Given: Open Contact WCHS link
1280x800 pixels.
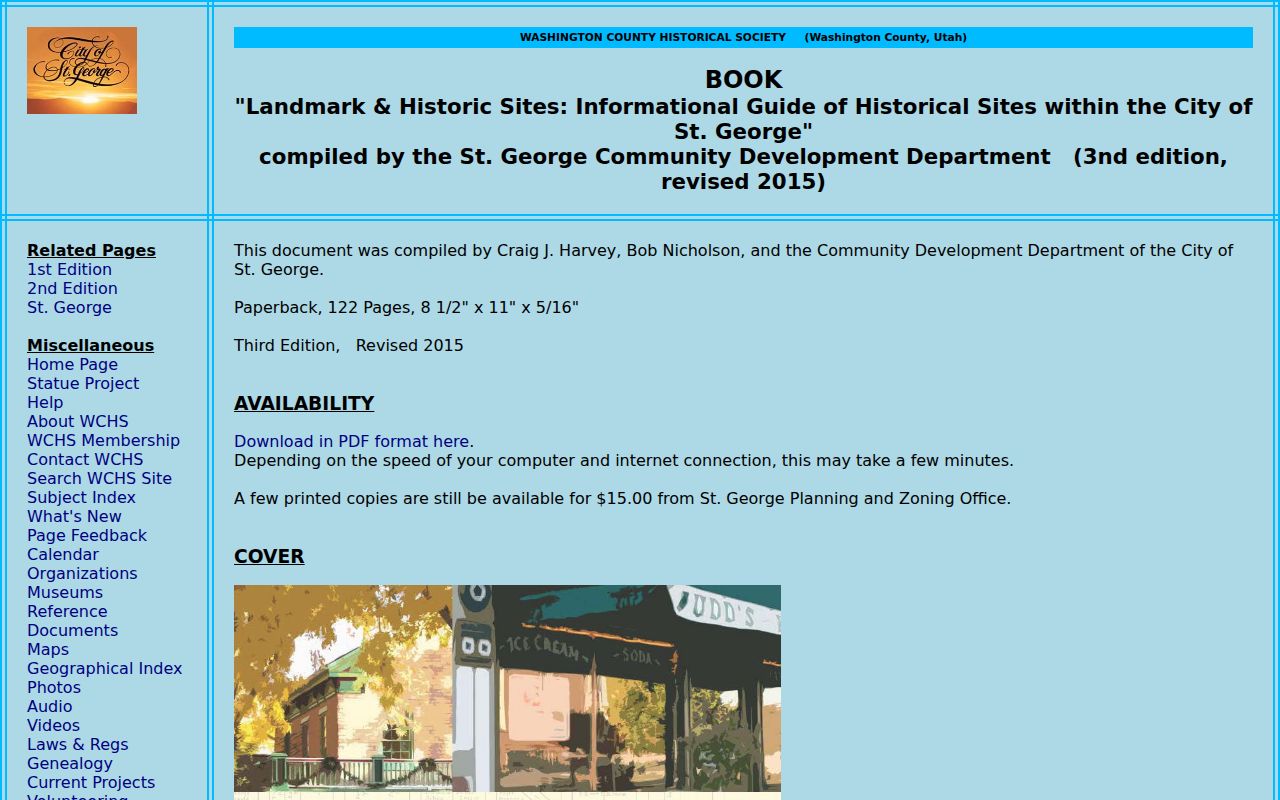Looking at the screenshot, I should 85,459.
